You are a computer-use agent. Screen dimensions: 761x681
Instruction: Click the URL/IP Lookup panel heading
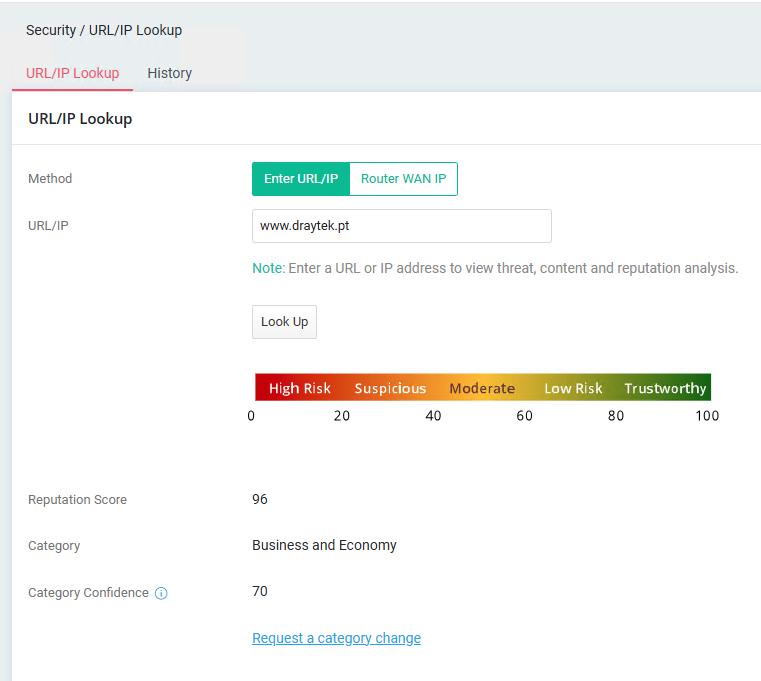click(80, 119)
